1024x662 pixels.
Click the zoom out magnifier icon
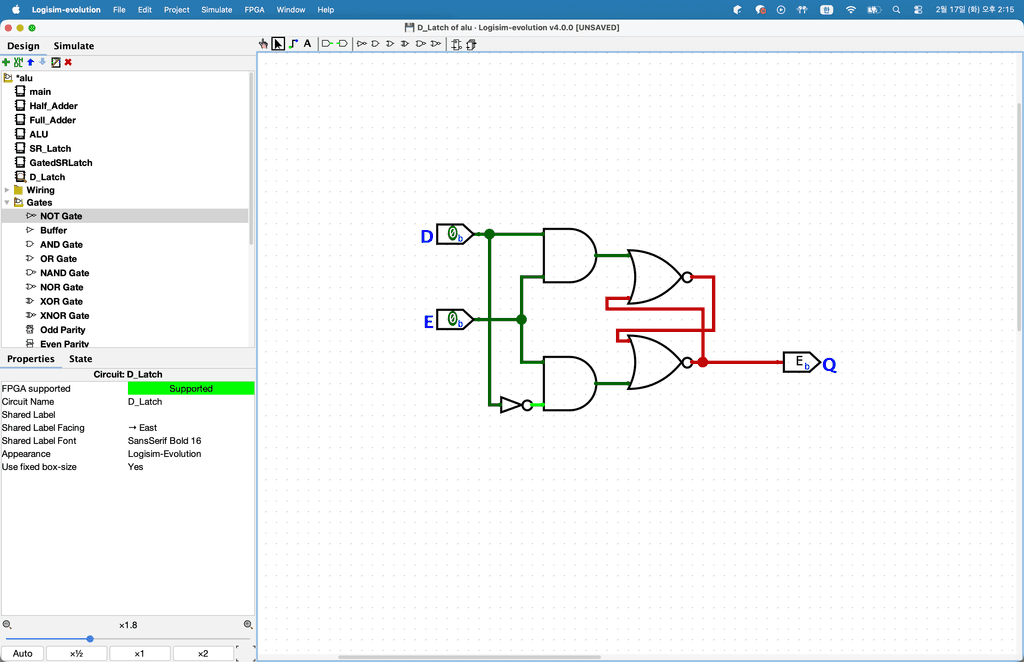click(x=7, y=625)
